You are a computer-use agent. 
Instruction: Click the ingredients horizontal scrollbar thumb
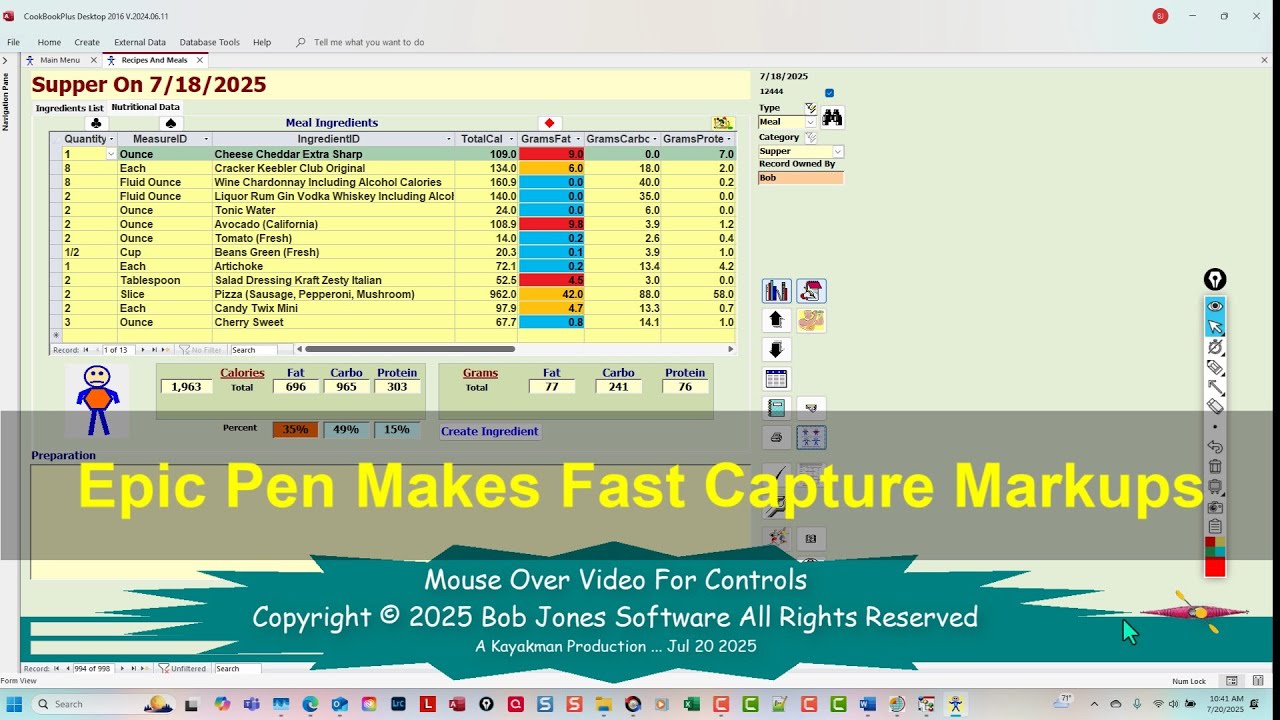(x=410, y=349)
